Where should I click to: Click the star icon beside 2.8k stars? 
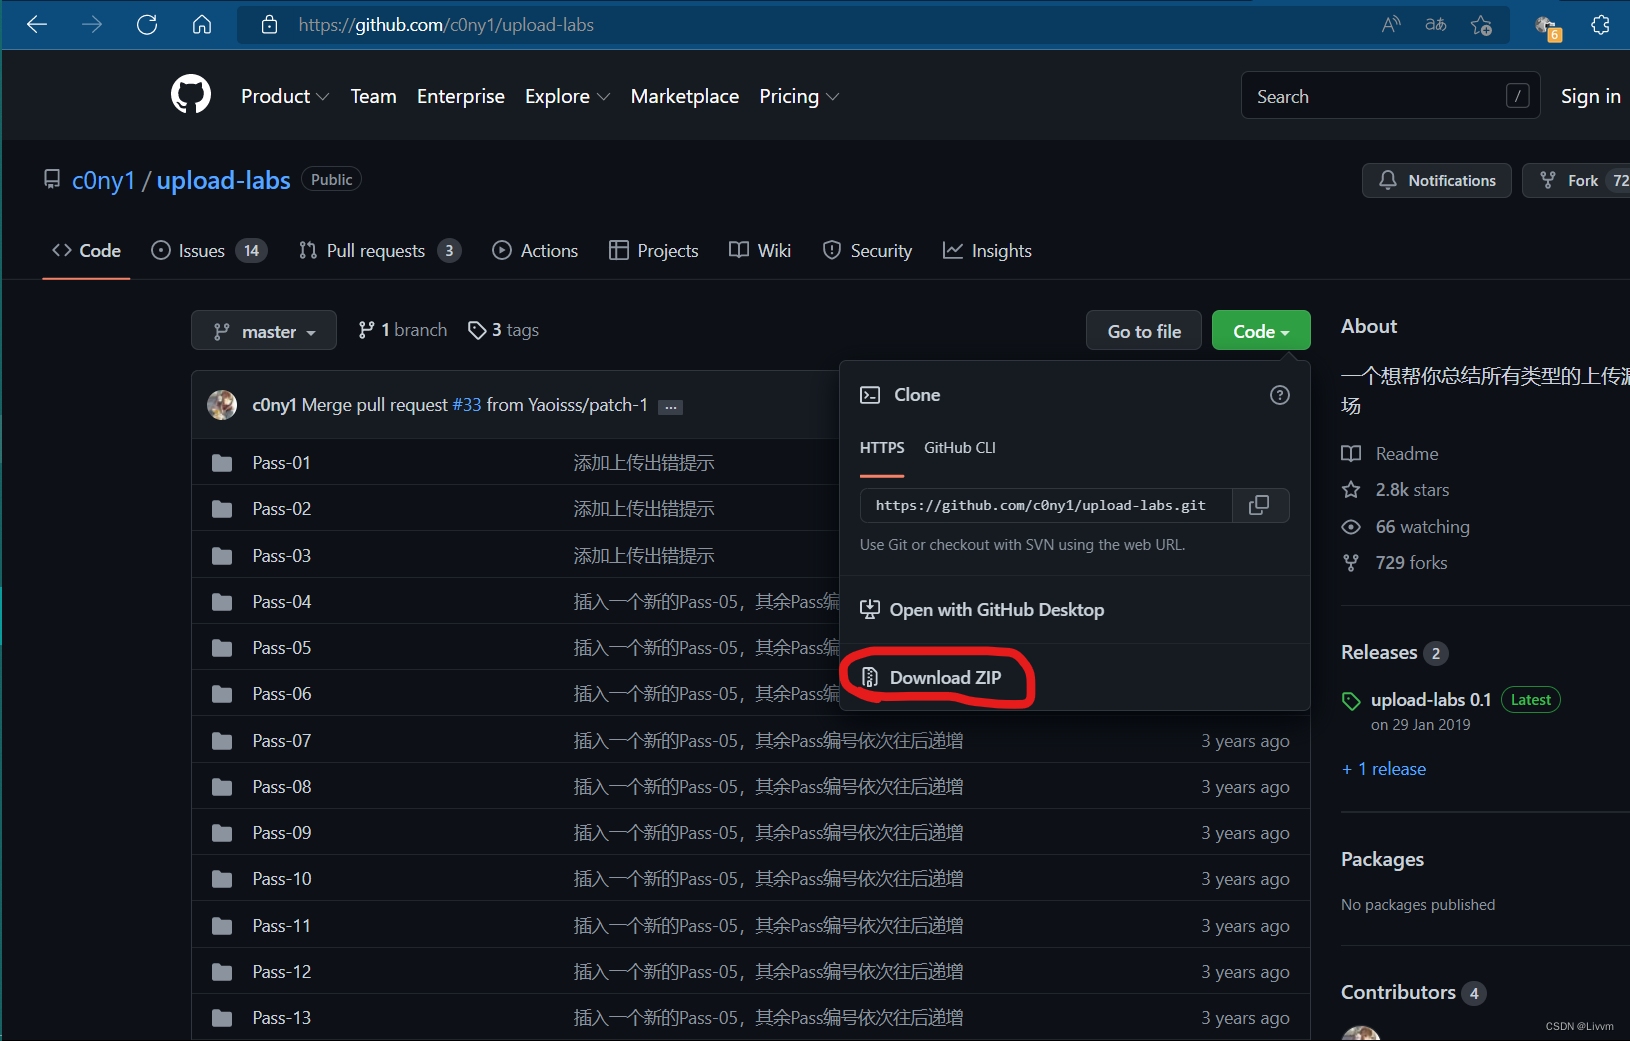click(1351, 490)
